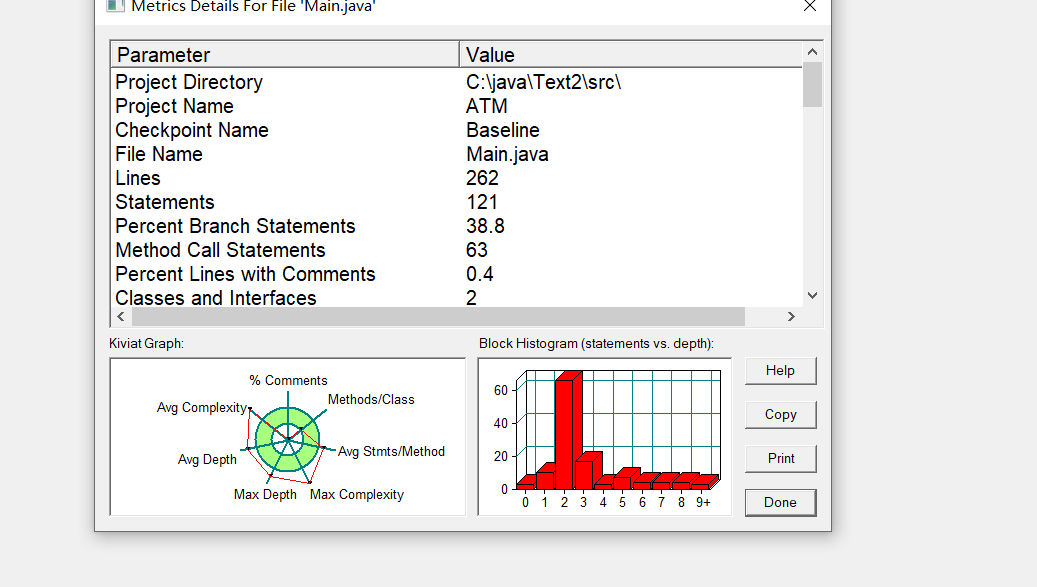Copy the metrics with Copy button

780,414
